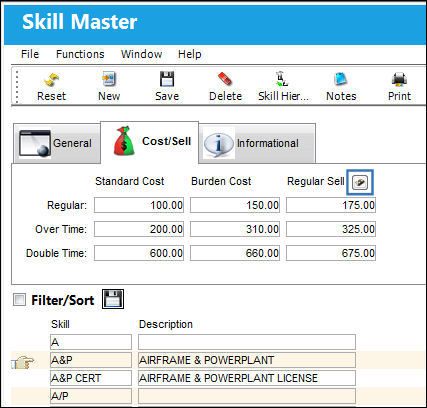Click the Double Time Standard Cost field 600.00

point(139,253)
